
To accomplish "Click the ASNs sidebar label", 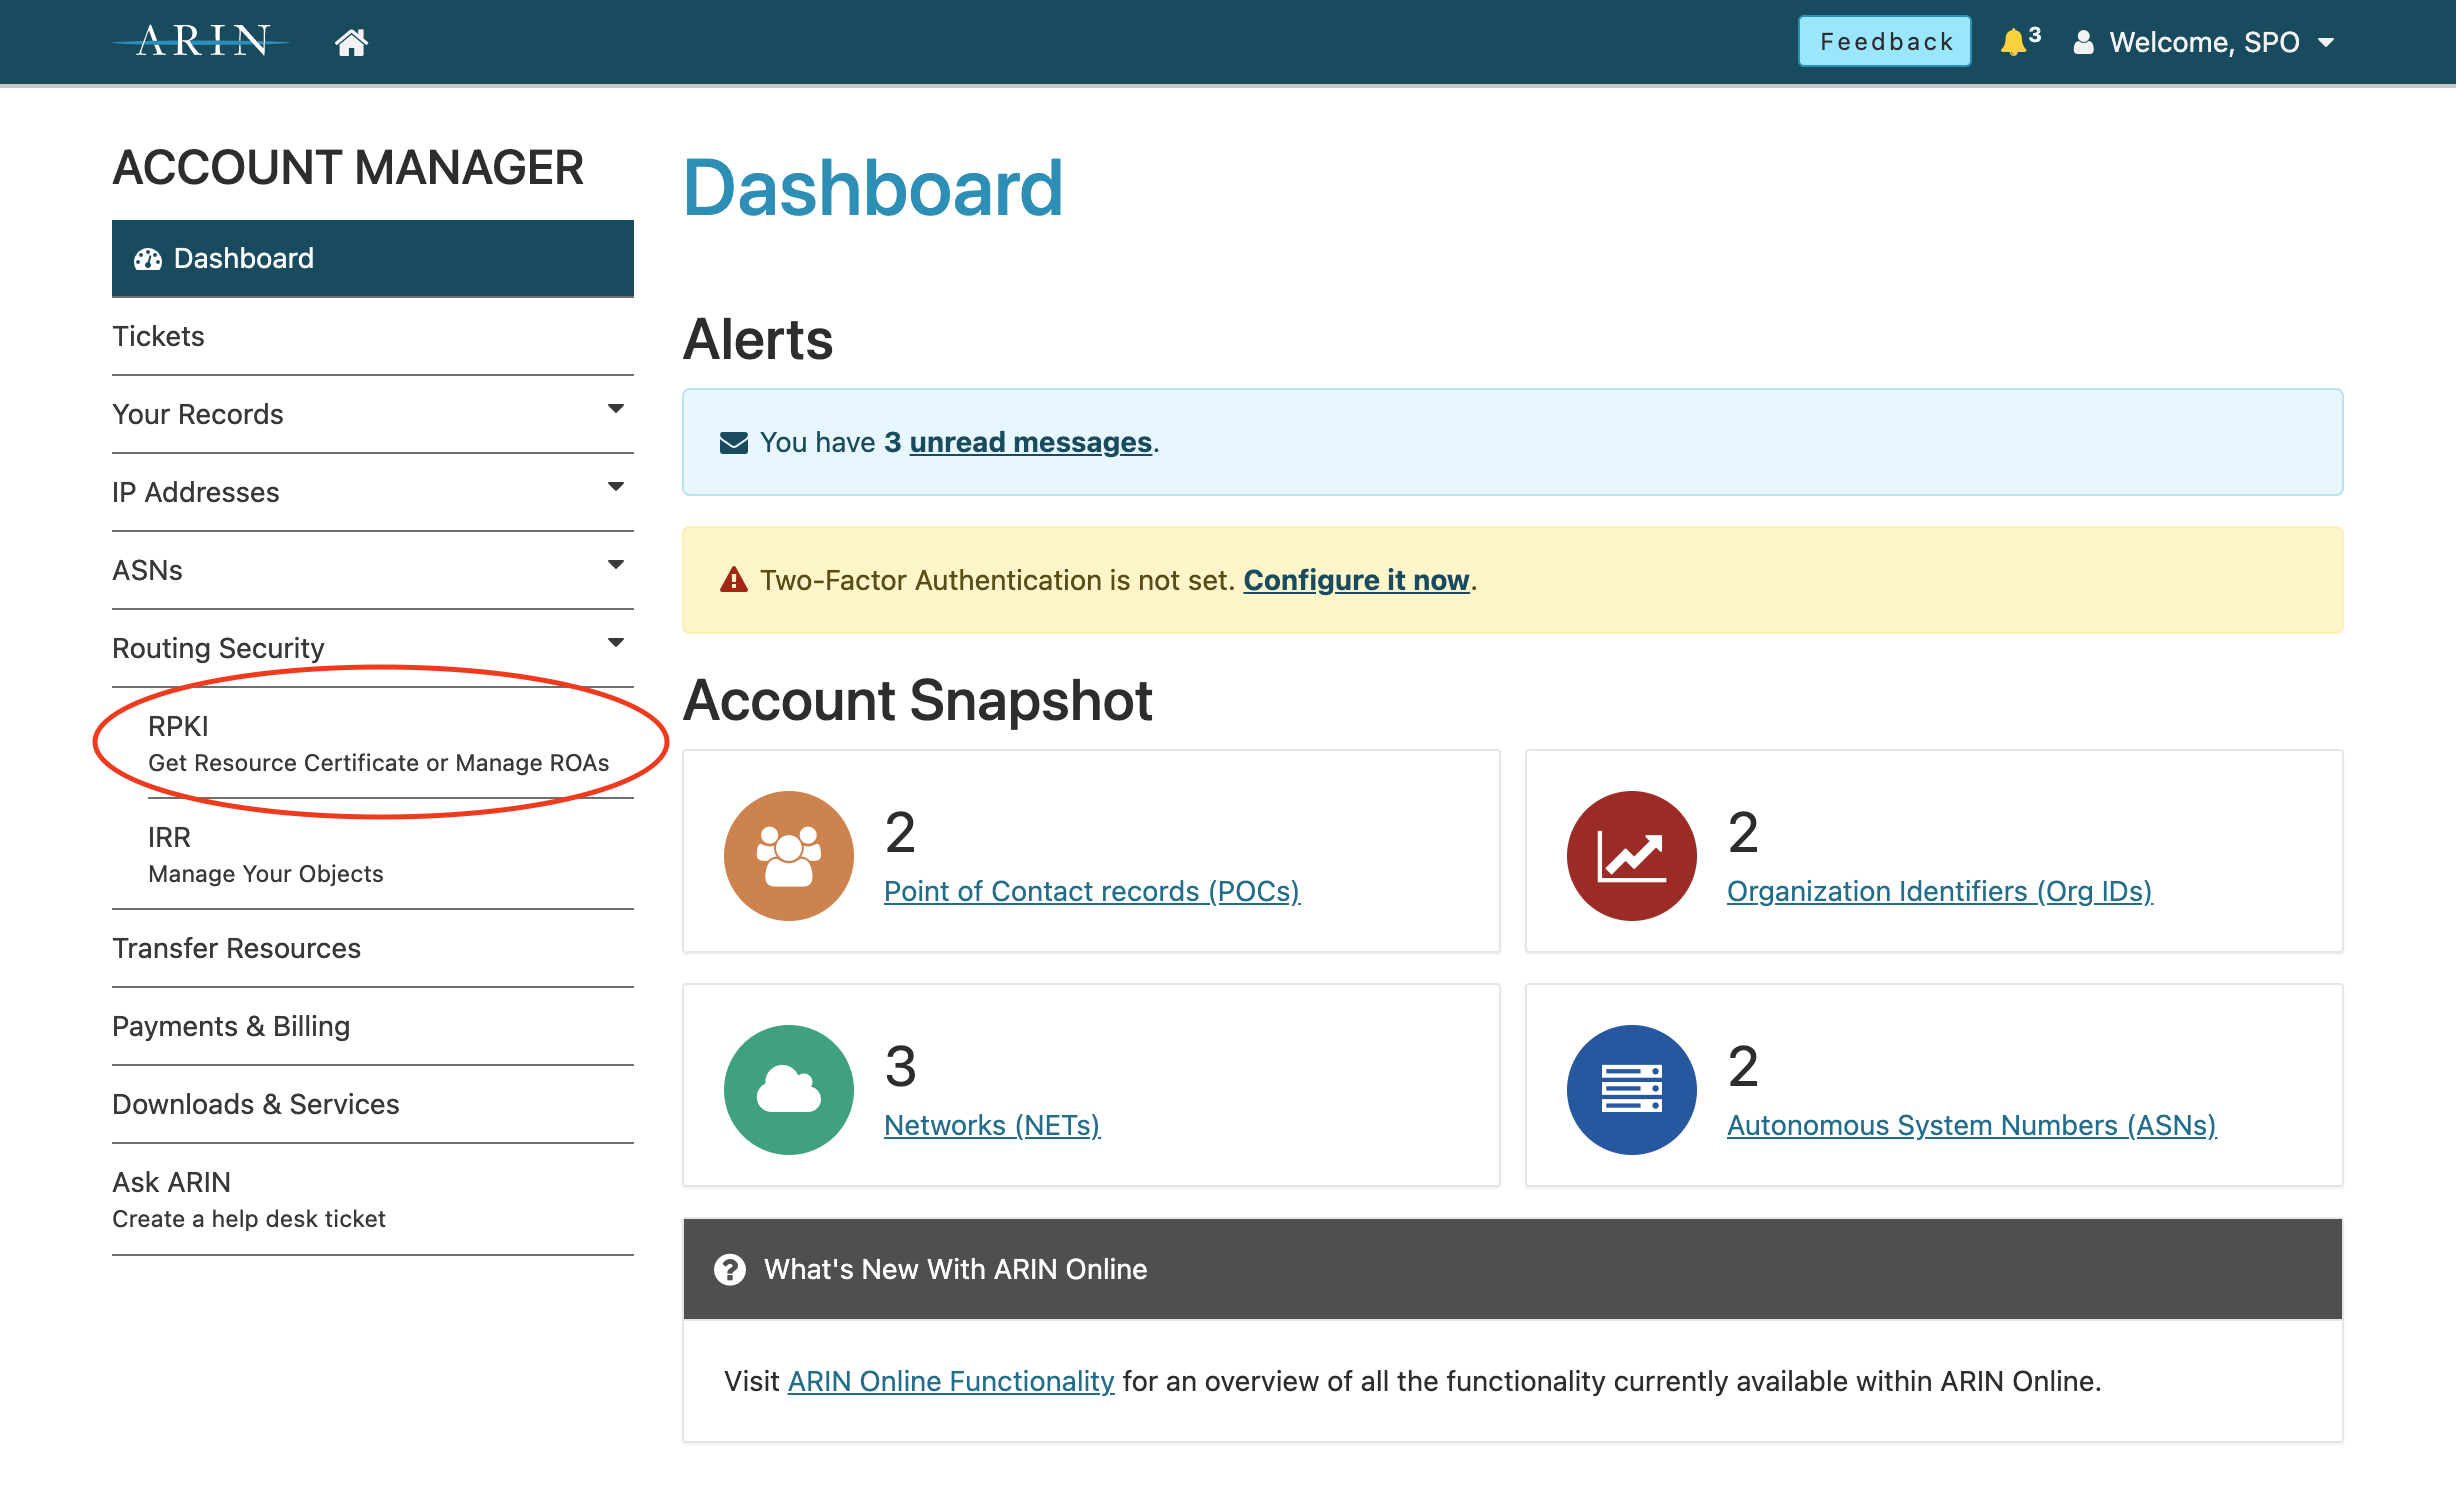I will pyautogui.click(x=148, y=571).
